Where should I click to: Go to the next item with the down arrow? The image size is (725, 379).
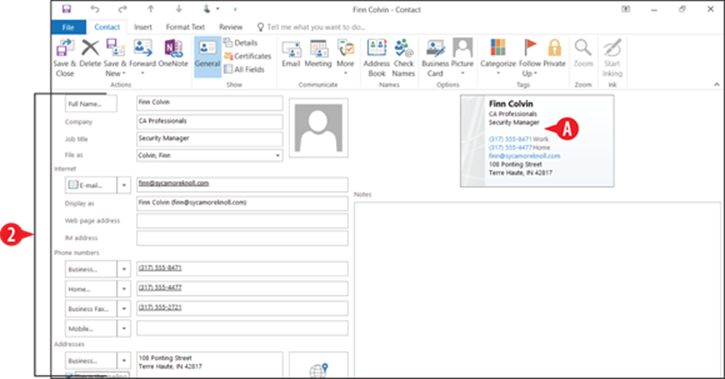pos(179,9)
